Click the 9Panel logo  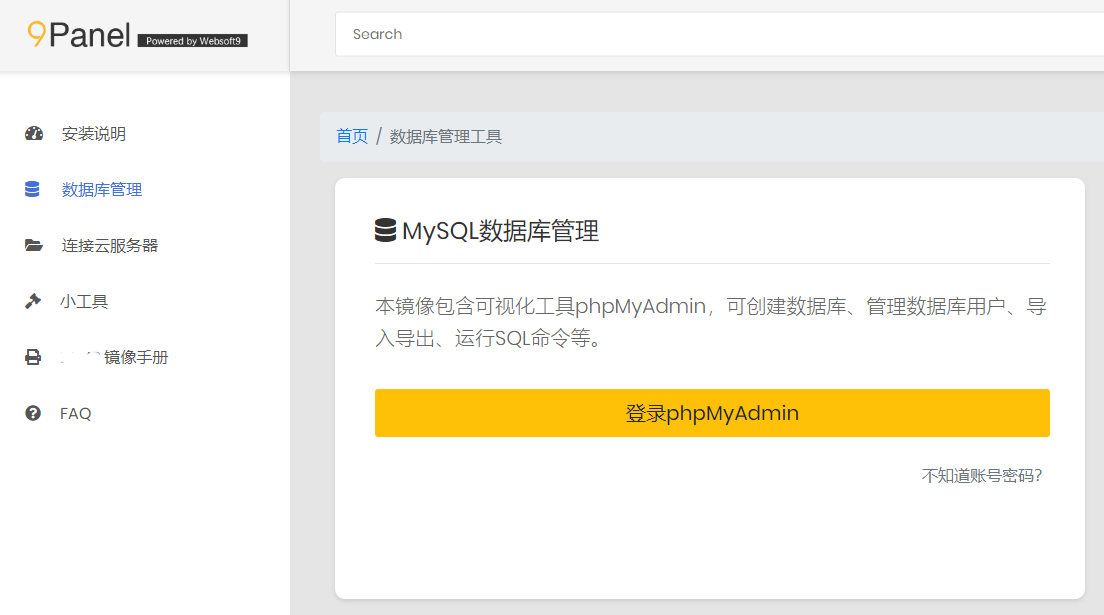click(79, 35)
